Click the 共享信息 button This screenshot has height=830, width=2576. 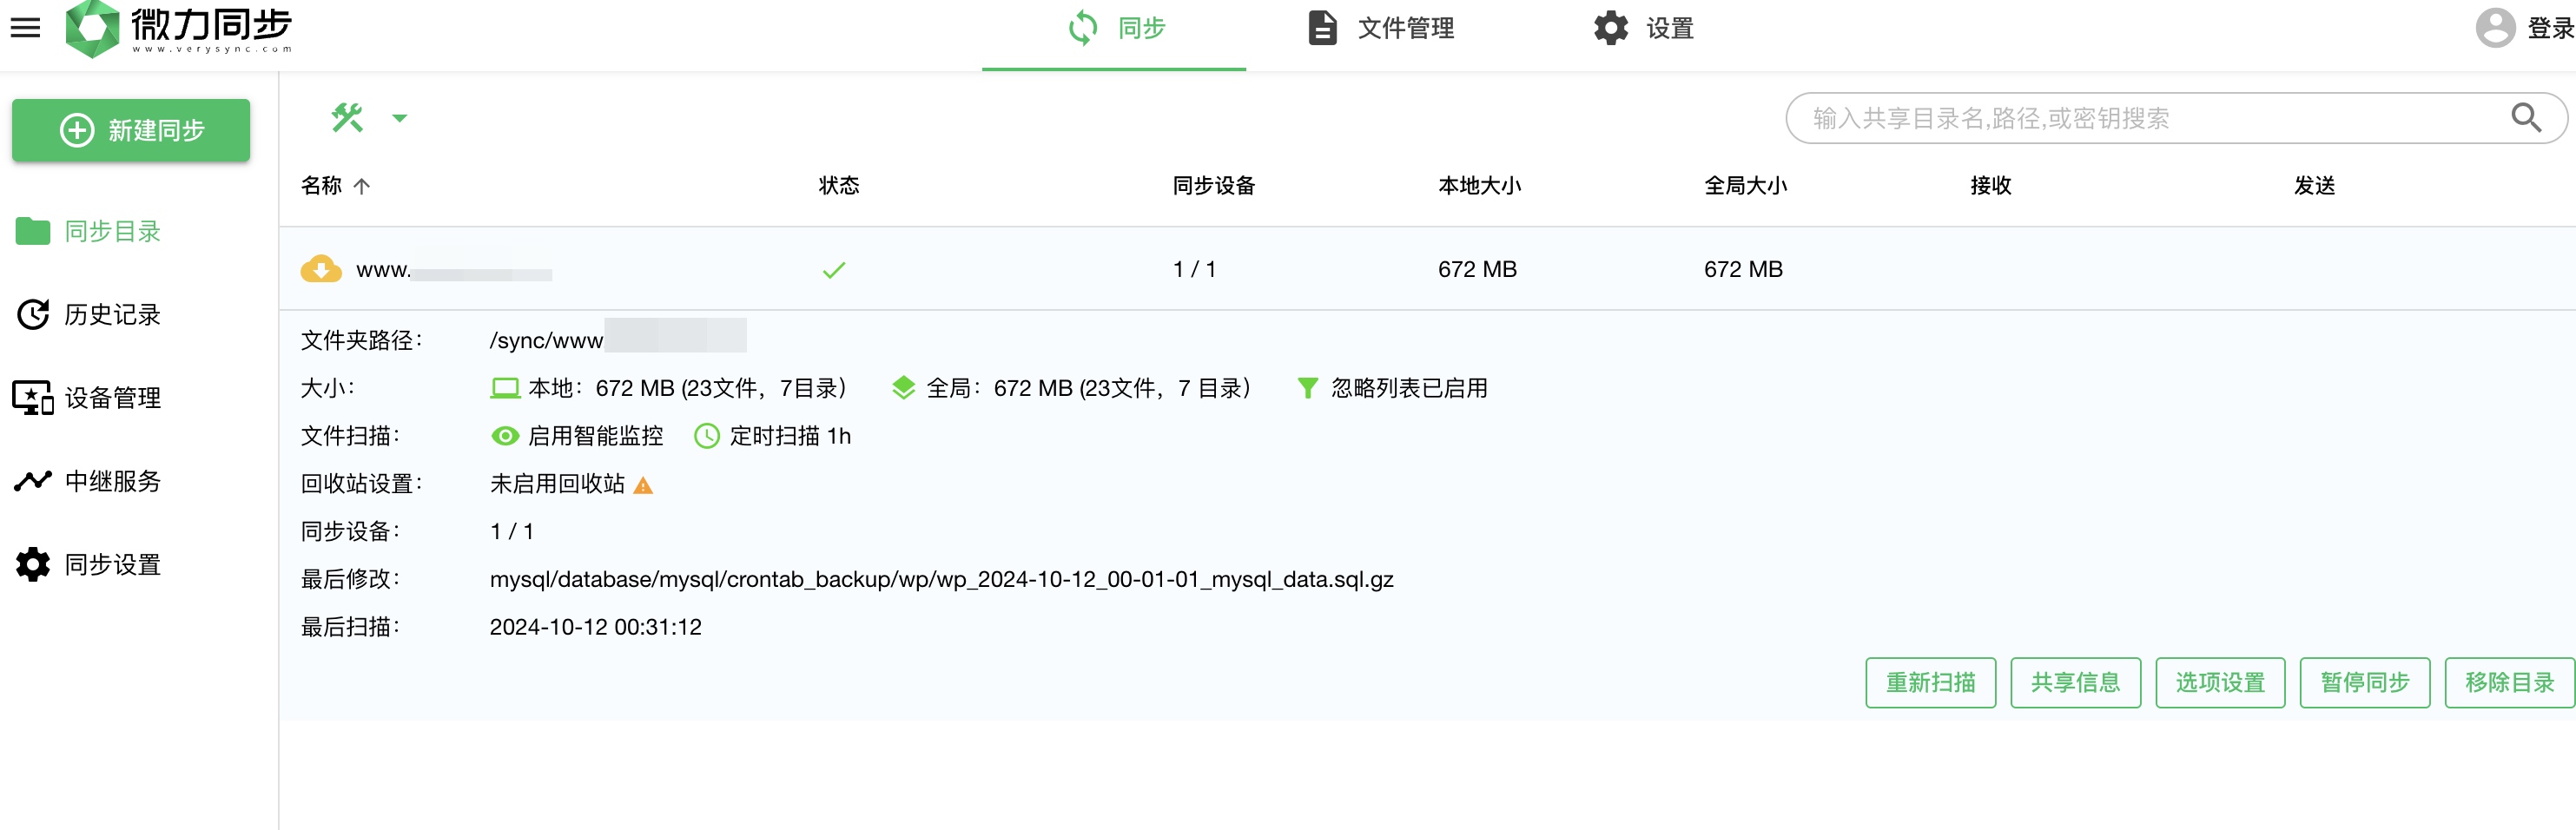(2075, 683)
